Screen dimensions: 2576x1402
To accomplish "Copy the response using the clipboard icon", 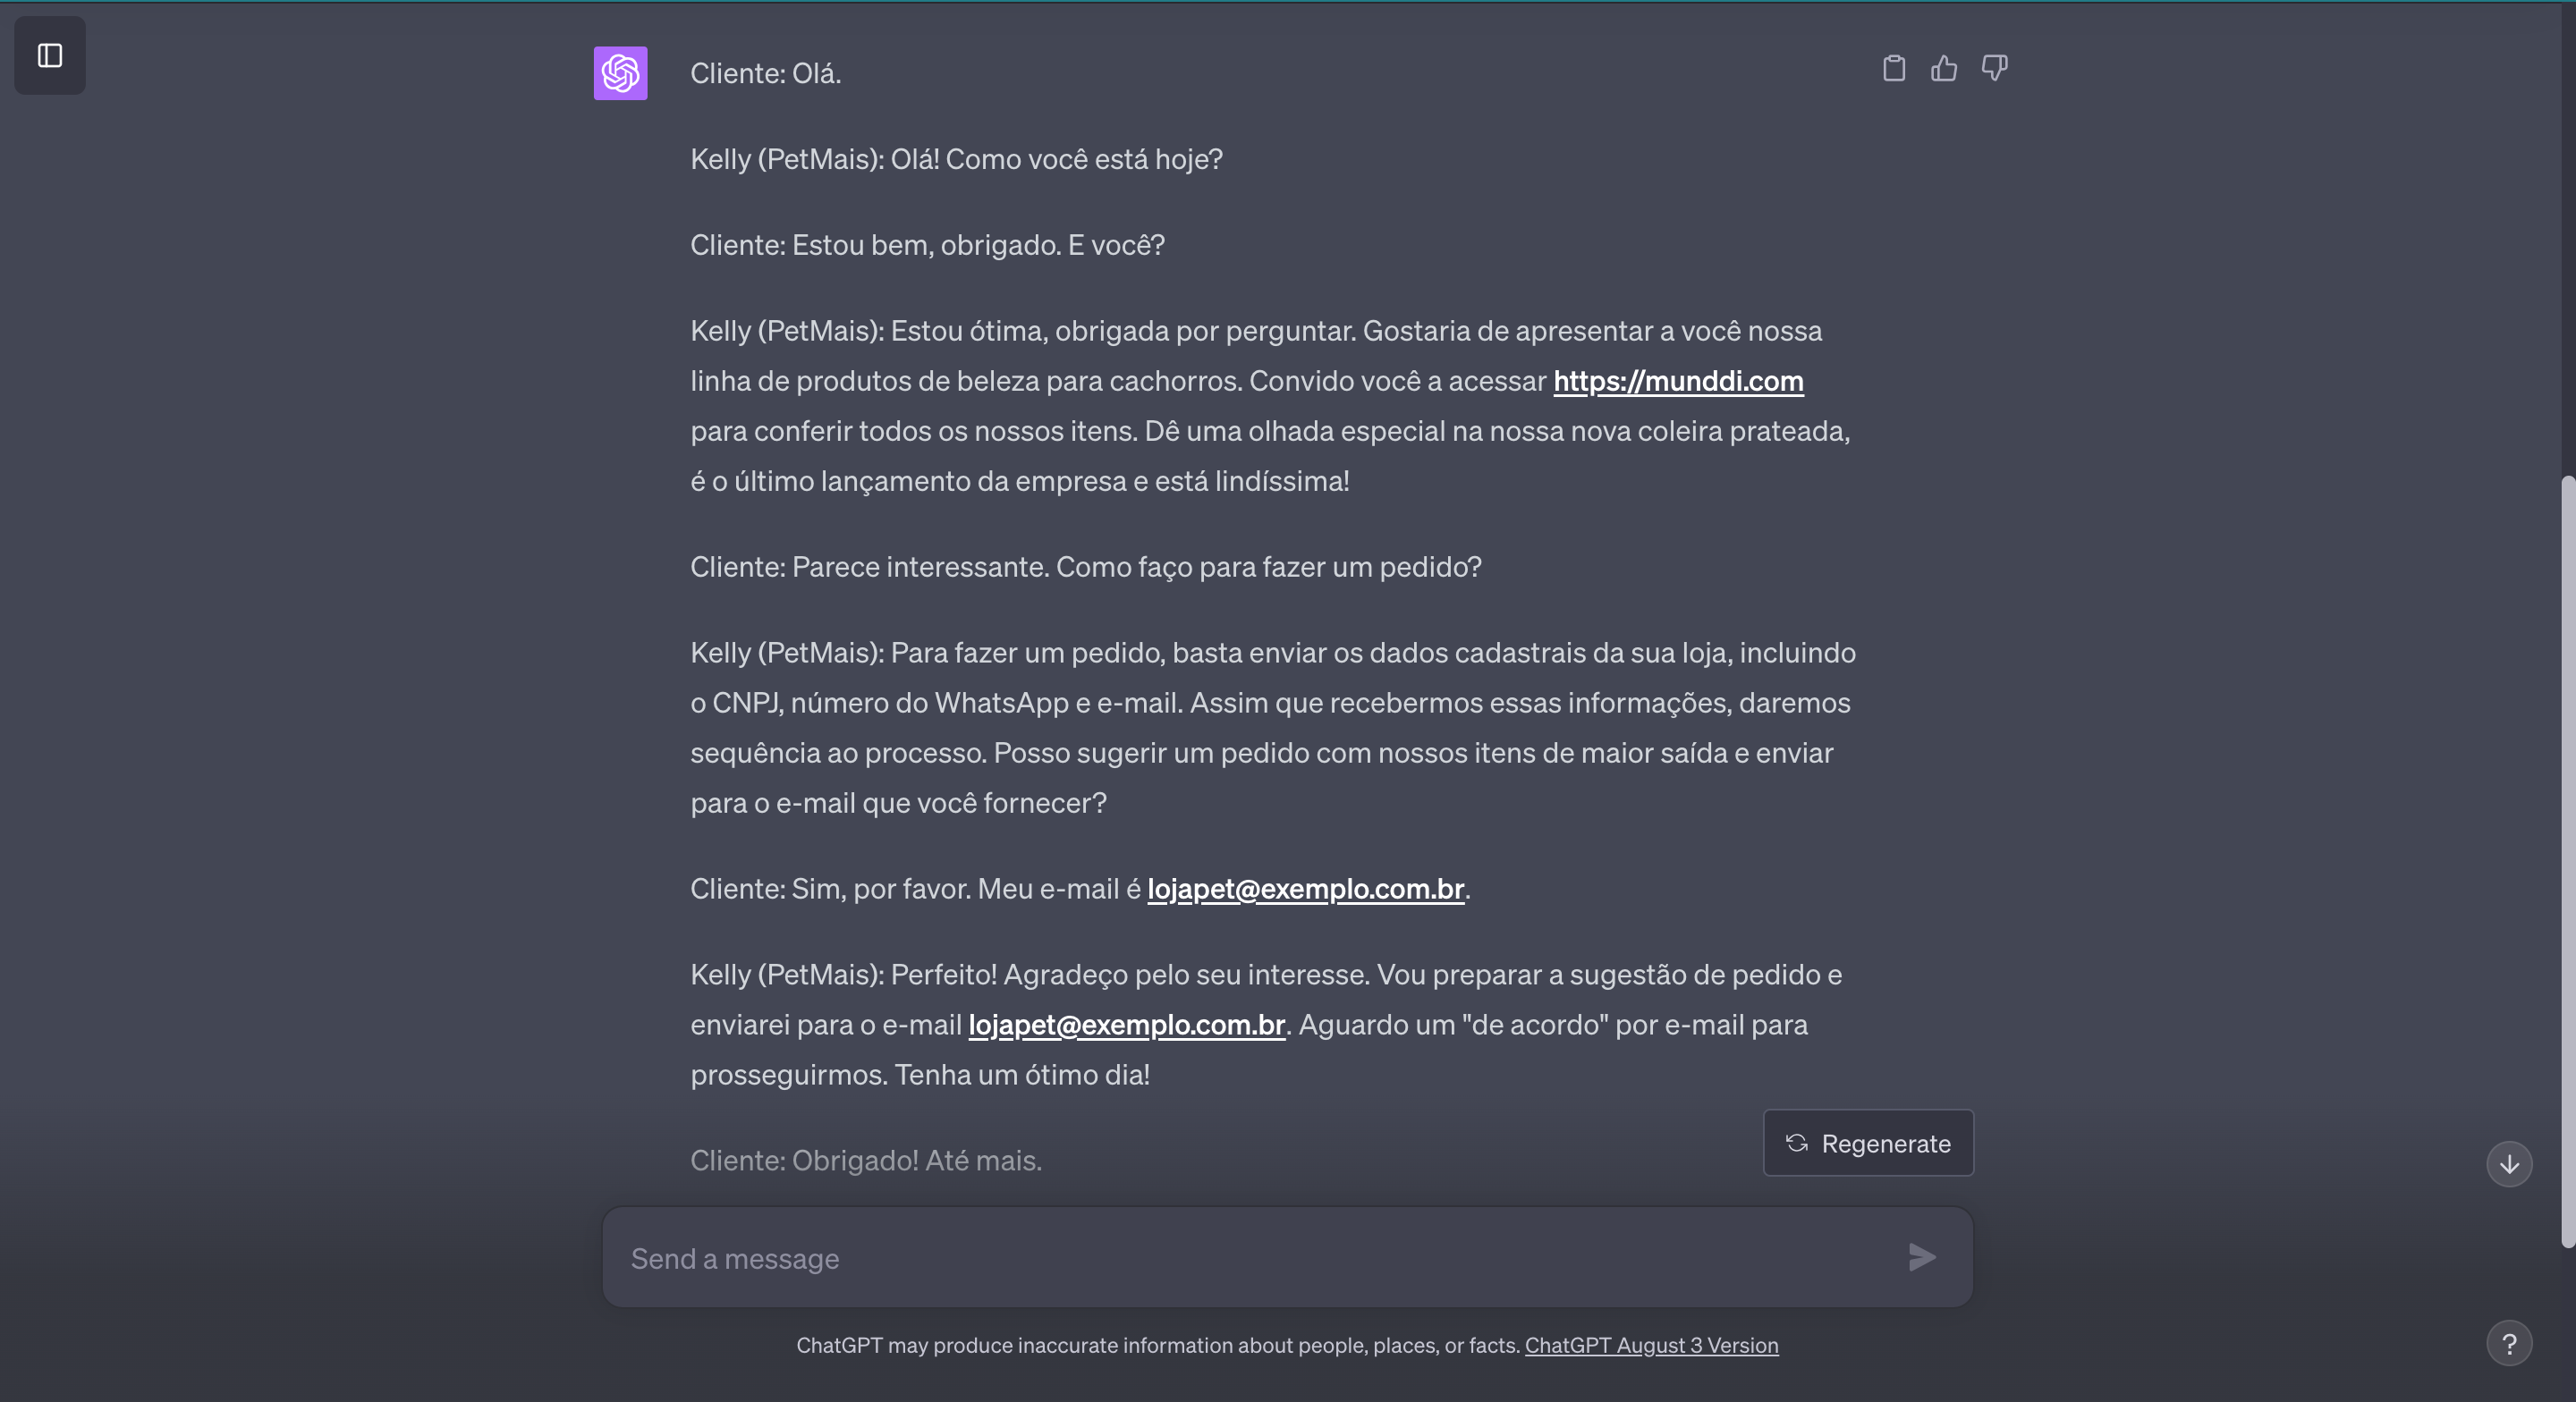I will point(1893,68).
